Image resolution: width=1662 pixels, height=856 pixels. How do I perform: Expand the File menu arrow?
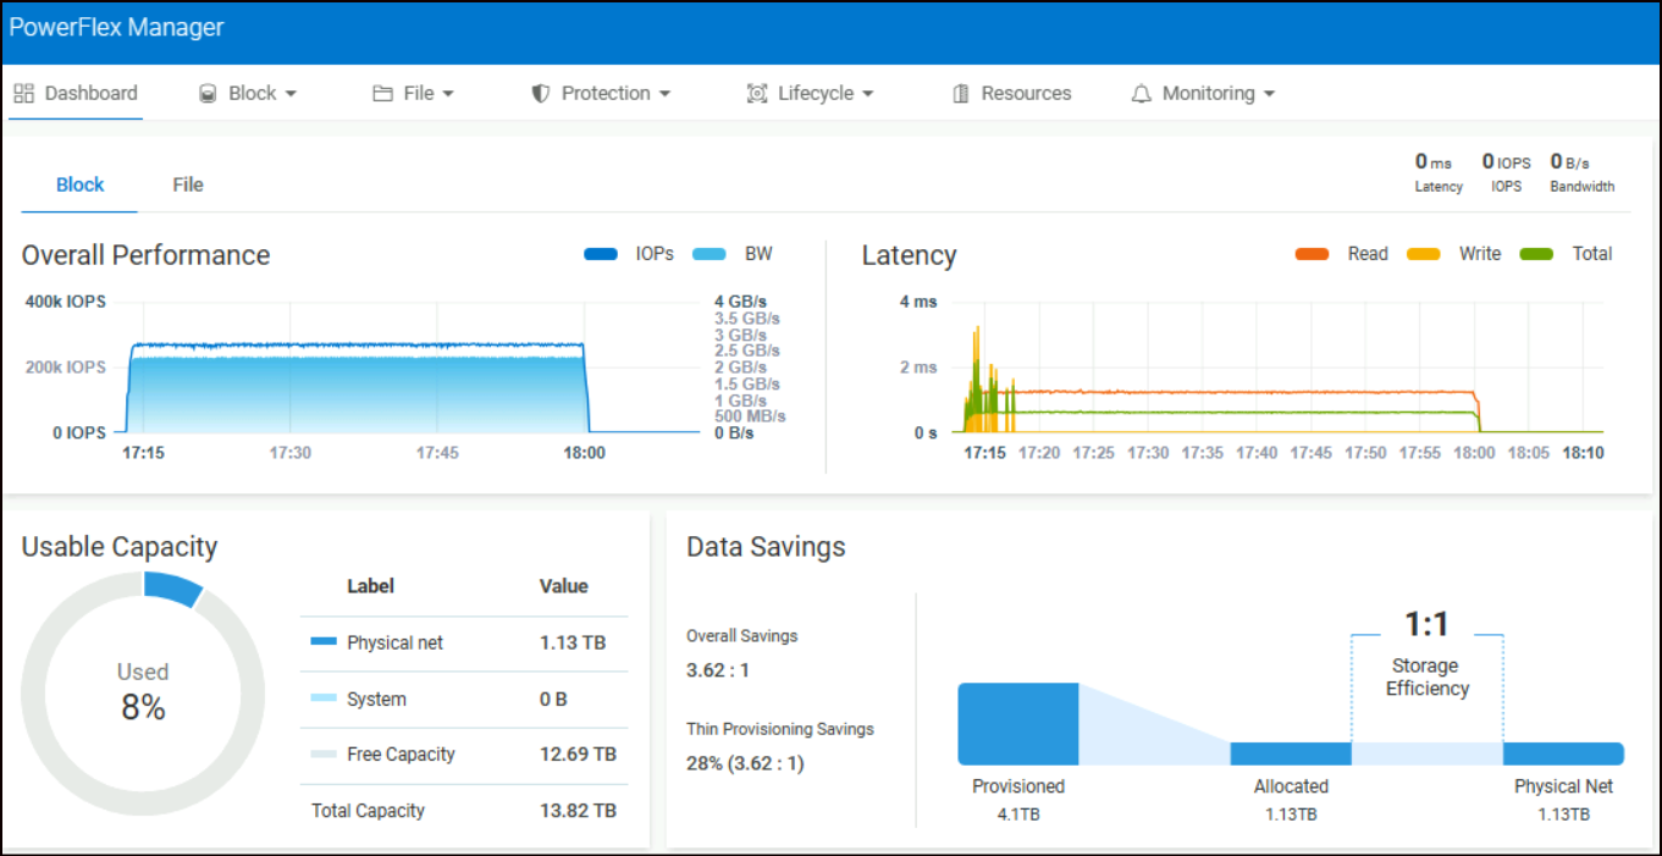coord(448,94)
